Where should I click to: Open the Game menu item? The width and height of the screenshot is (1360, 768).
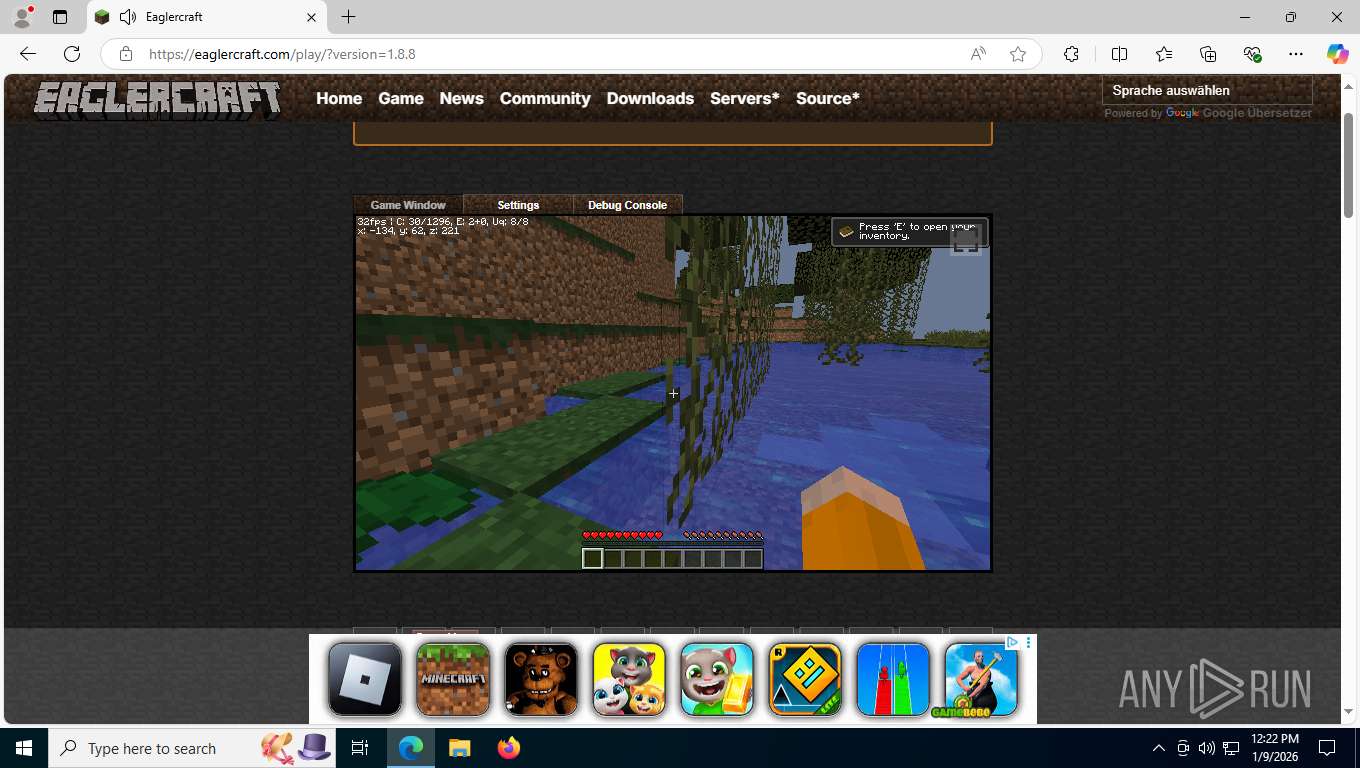pyautogui.click(x=401, y=98)
